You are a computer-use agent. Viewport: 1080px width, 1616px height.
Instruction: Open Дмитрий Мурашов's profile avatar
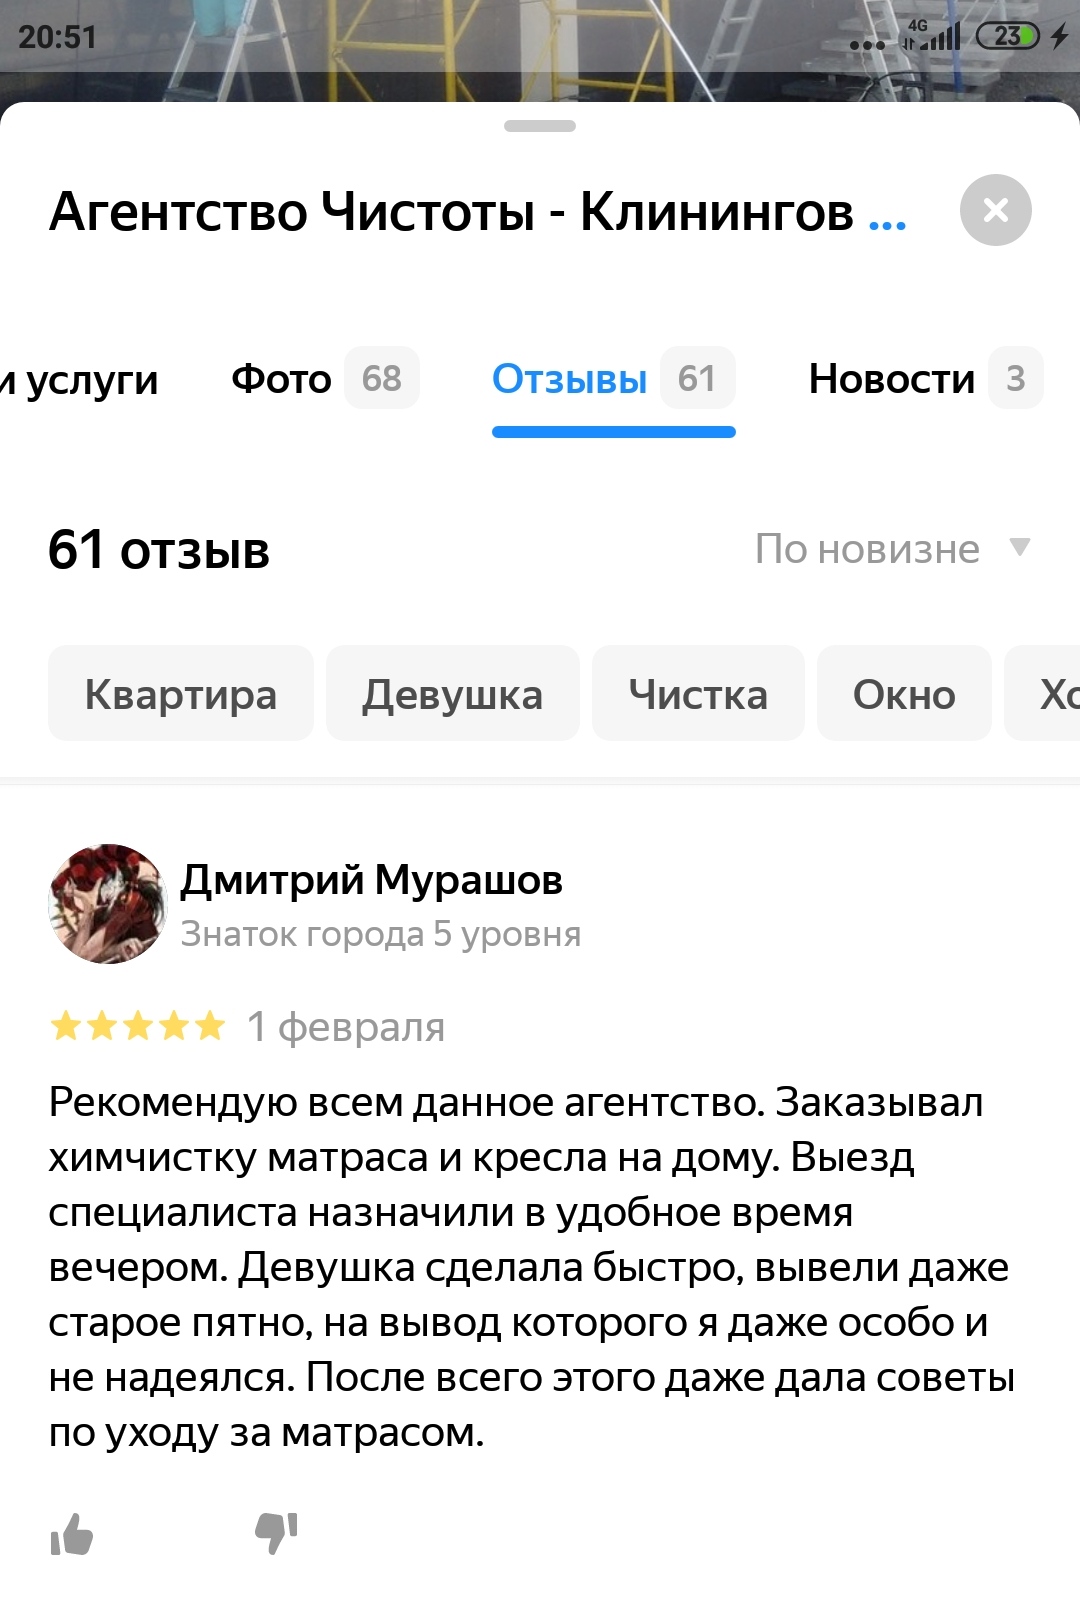point(107,904)
